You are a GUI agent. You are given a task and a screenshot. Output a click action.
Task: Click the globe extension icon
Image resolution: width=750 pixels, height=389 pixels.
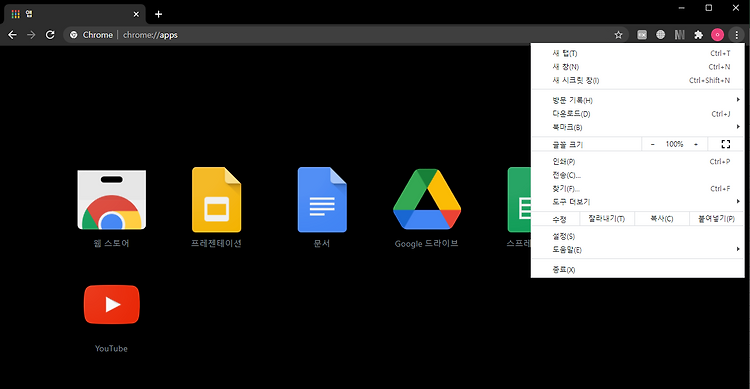tap(661, 34)
